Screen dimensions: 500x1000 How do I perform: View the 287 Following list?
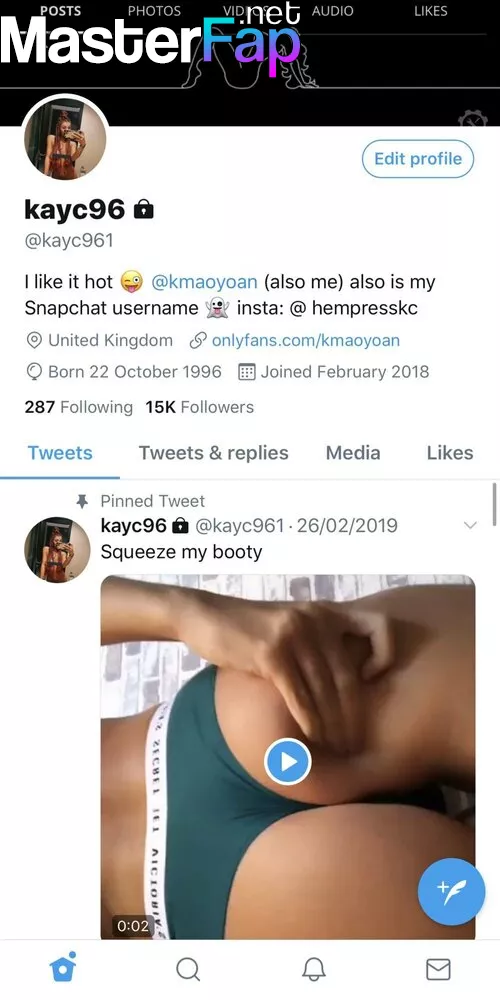pos(78,407)
